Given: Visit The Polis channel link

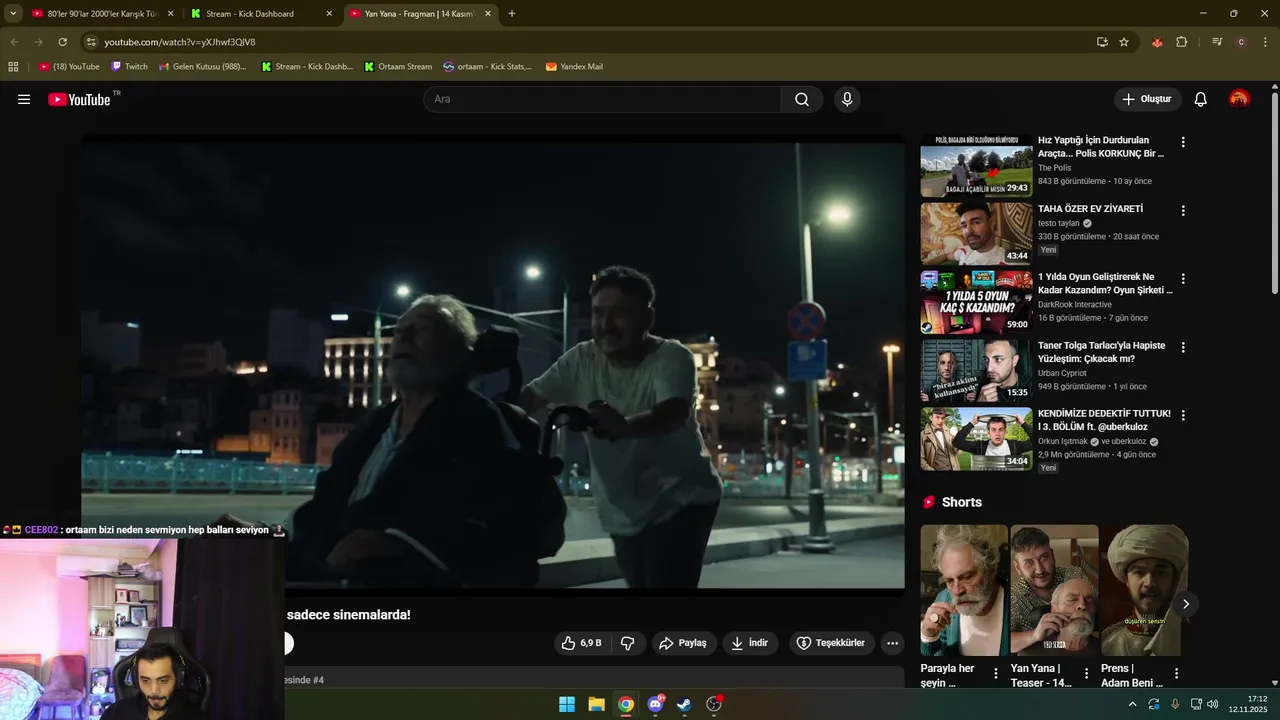Looking at the screenshot, I should click(1054, 168).
